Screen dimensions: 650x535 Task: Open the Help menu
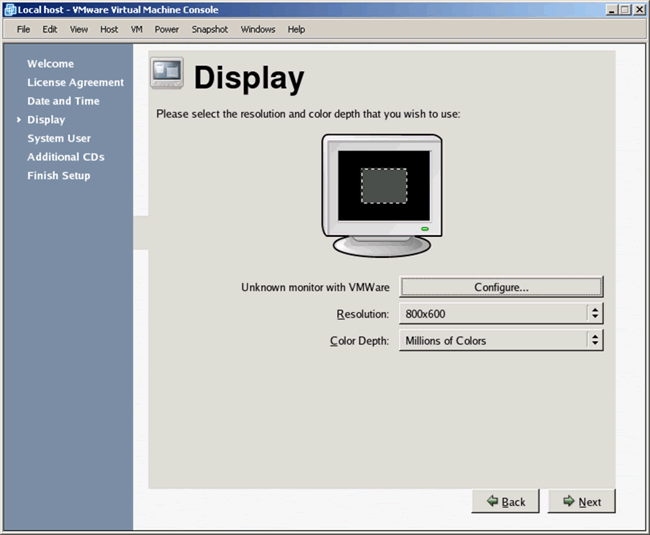coord(296,29)
